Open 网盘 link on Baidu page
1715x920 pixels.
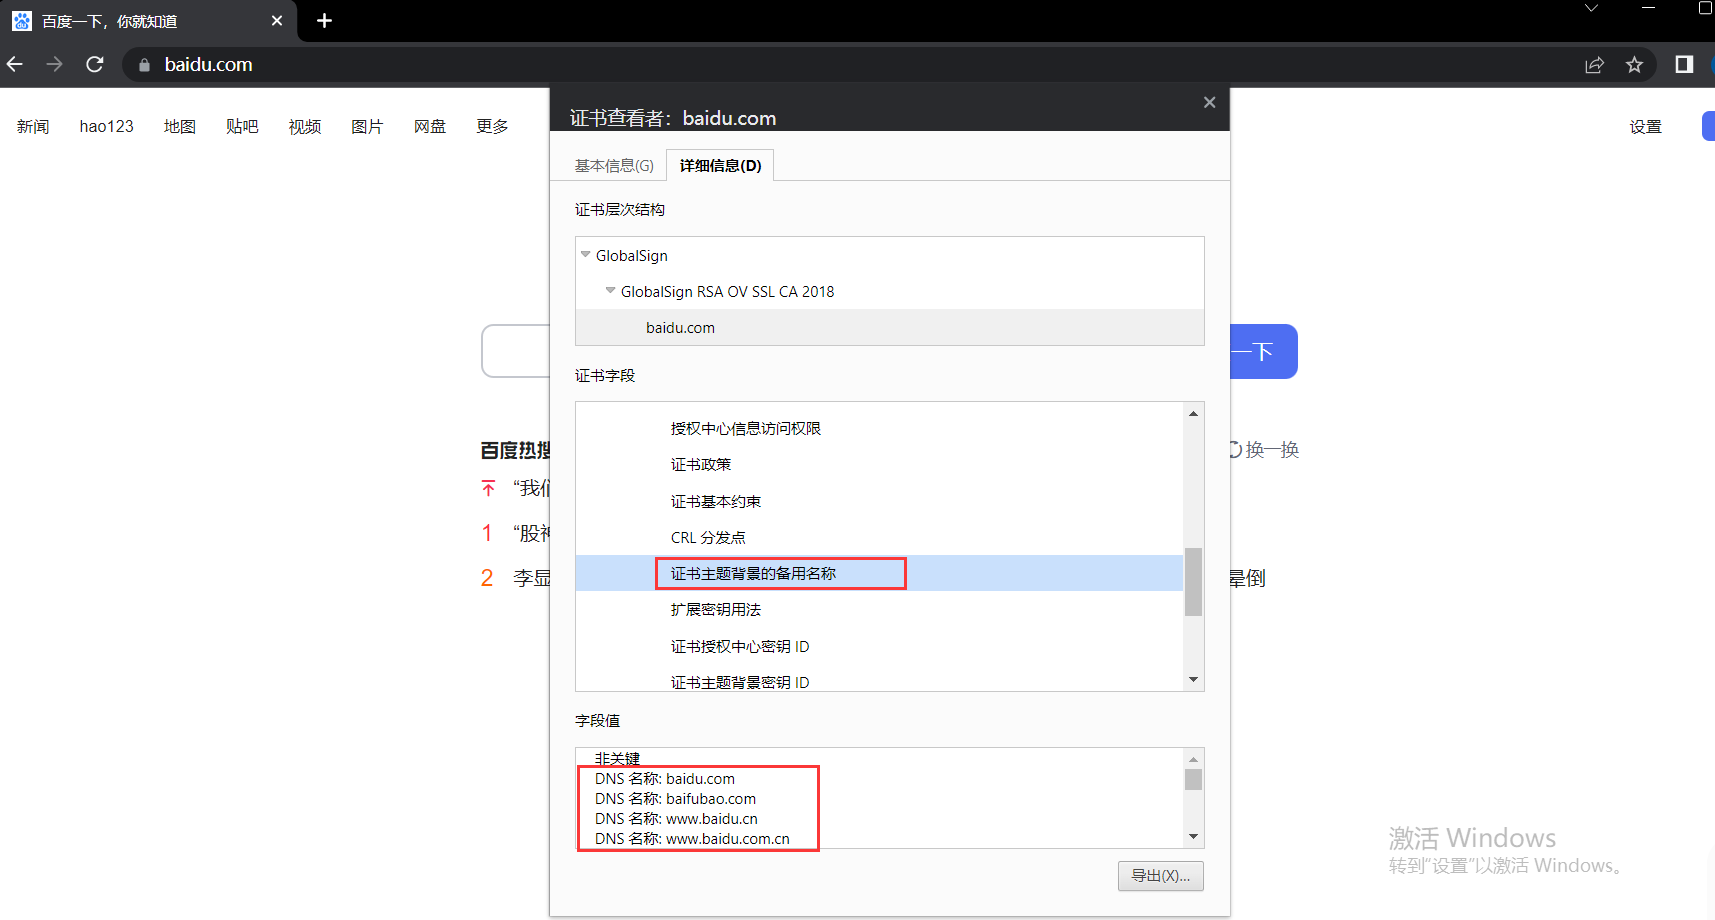tap(430, 126)
